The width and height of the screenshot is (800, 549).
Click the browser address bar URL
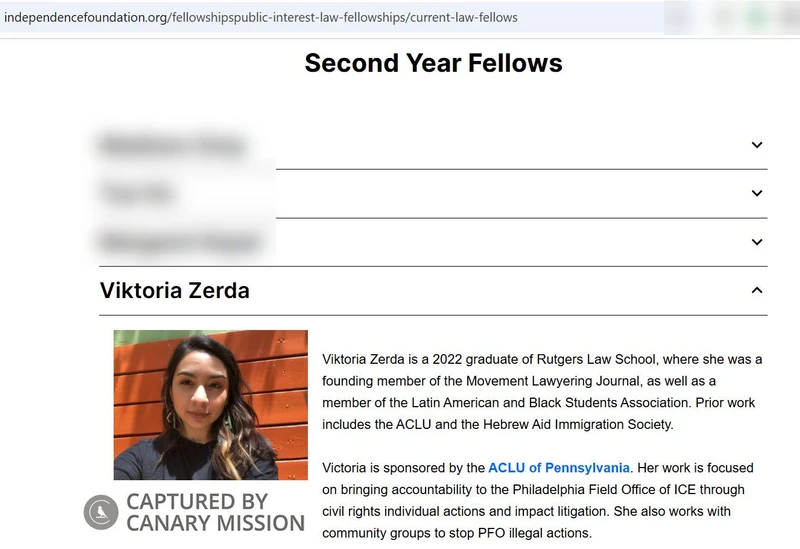[261, 17]
